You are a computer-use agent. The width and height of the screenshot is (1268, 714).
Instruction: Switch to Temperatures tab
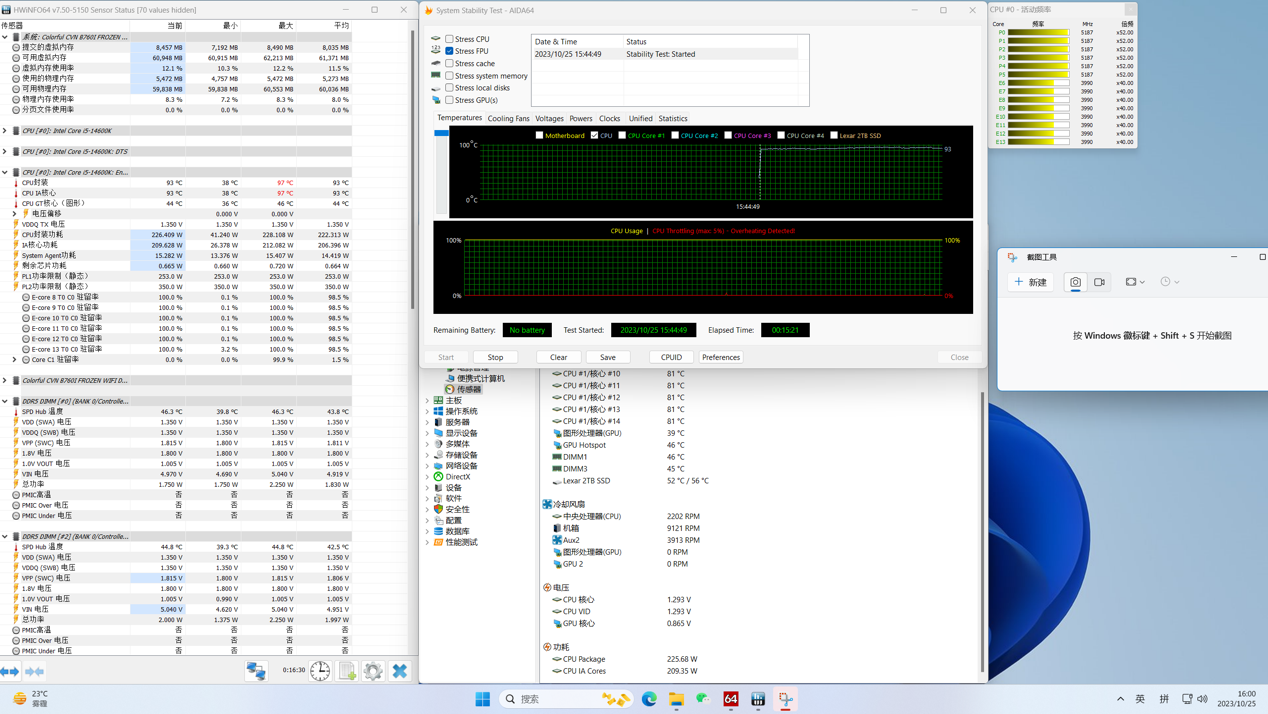459,118
